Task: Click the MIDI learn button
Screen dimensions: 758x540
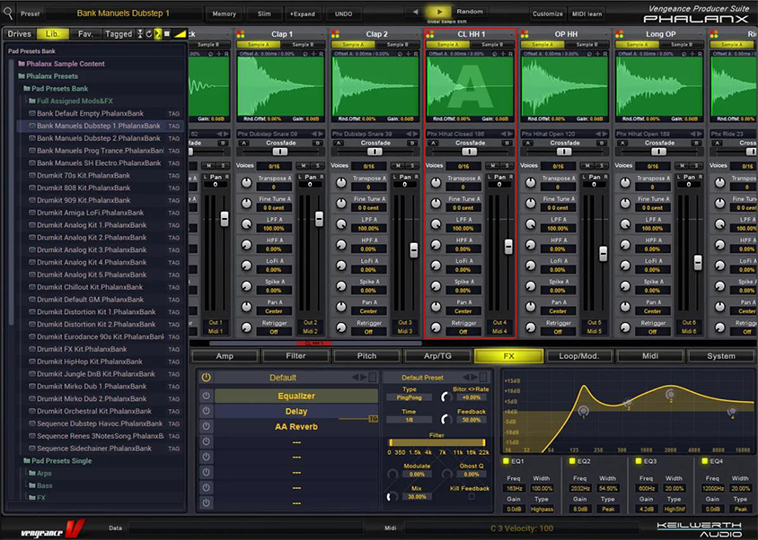Action: [x=588, y=14]
